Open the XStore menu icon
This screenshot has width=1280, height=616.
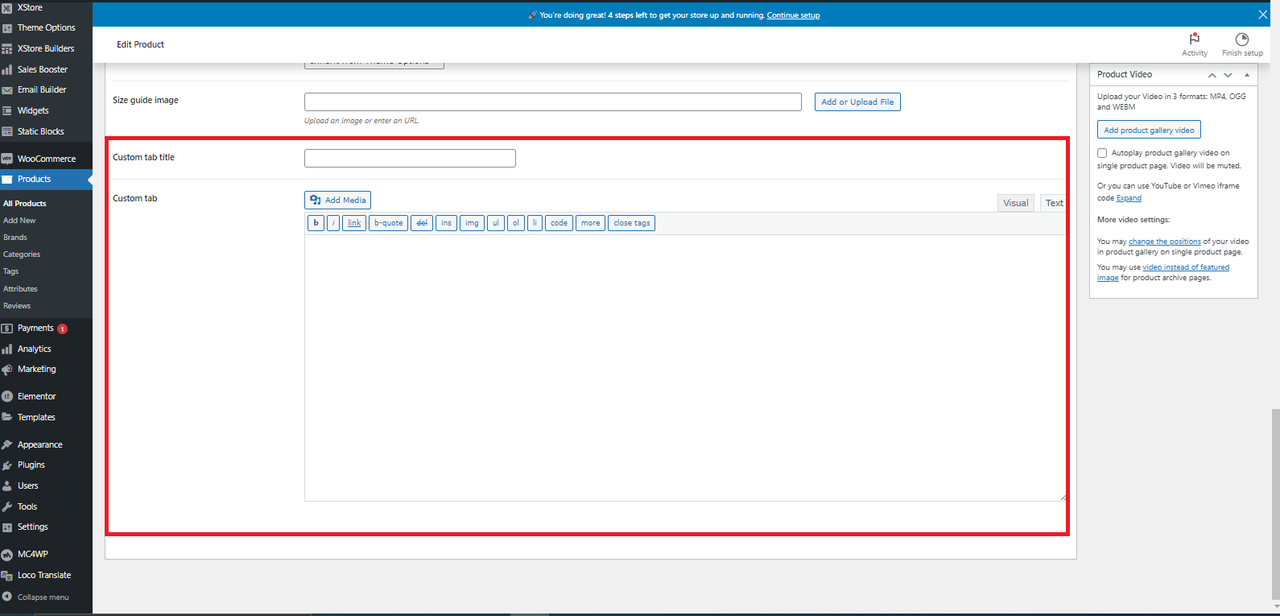coord(7,7)
